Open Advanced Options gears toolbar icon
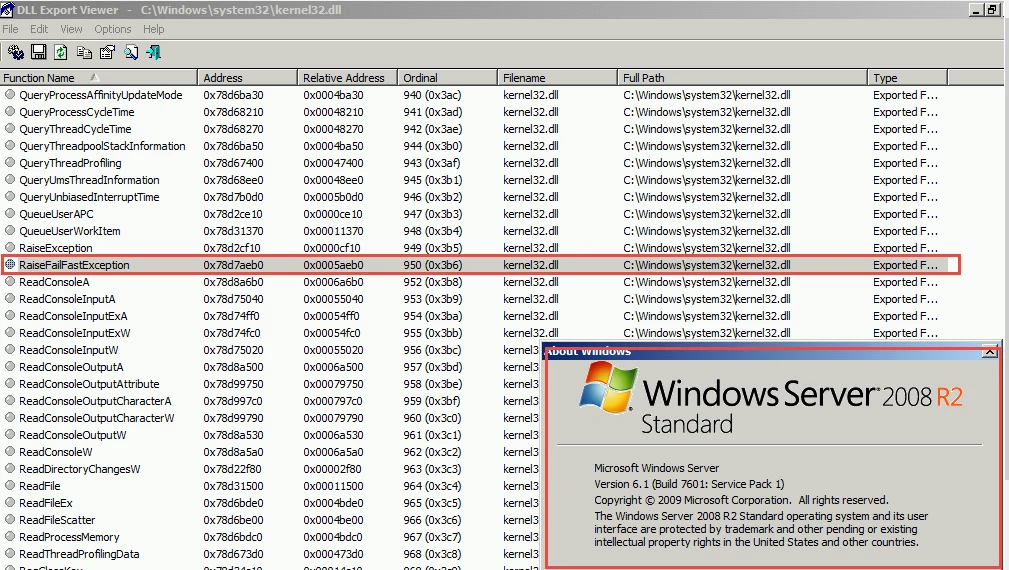The height and width of the screenshot is (570, 1009). pos(15,52)
